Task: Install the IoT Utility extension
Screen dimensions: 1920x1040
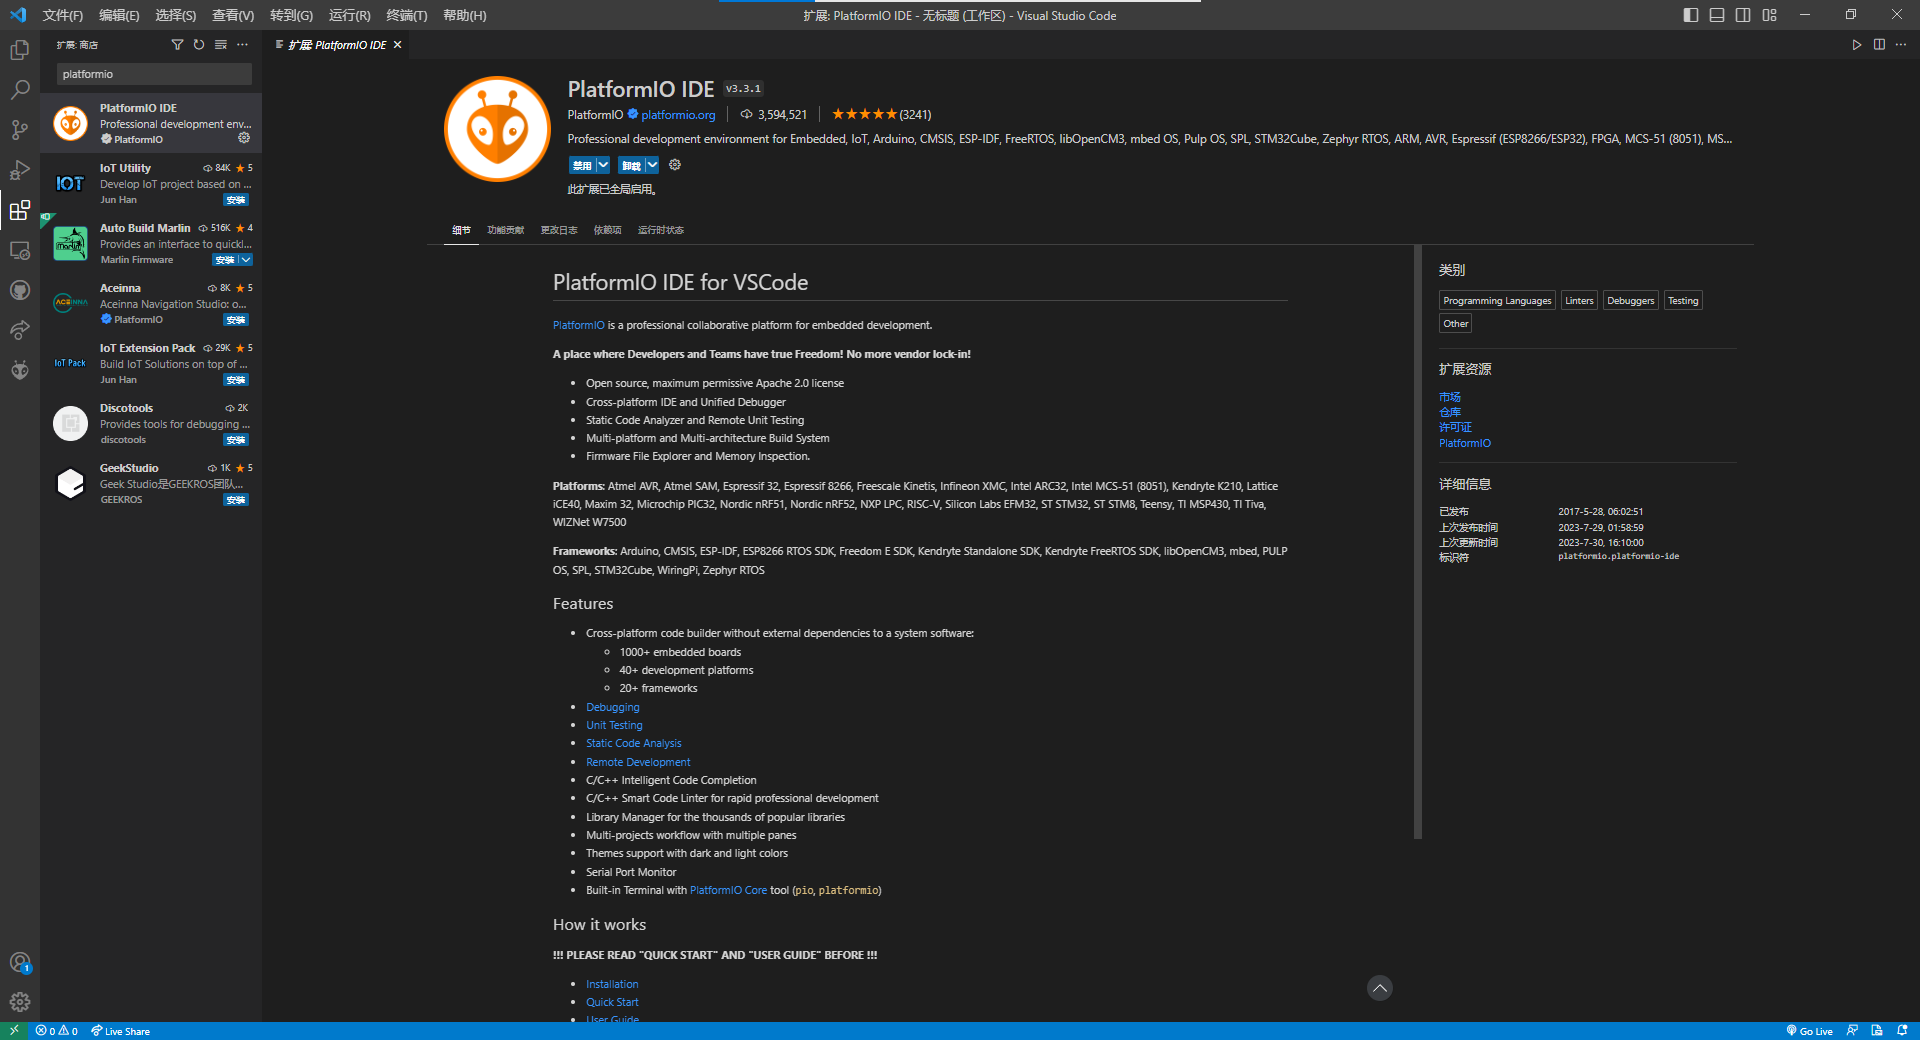Action: (x=236, y=200)
